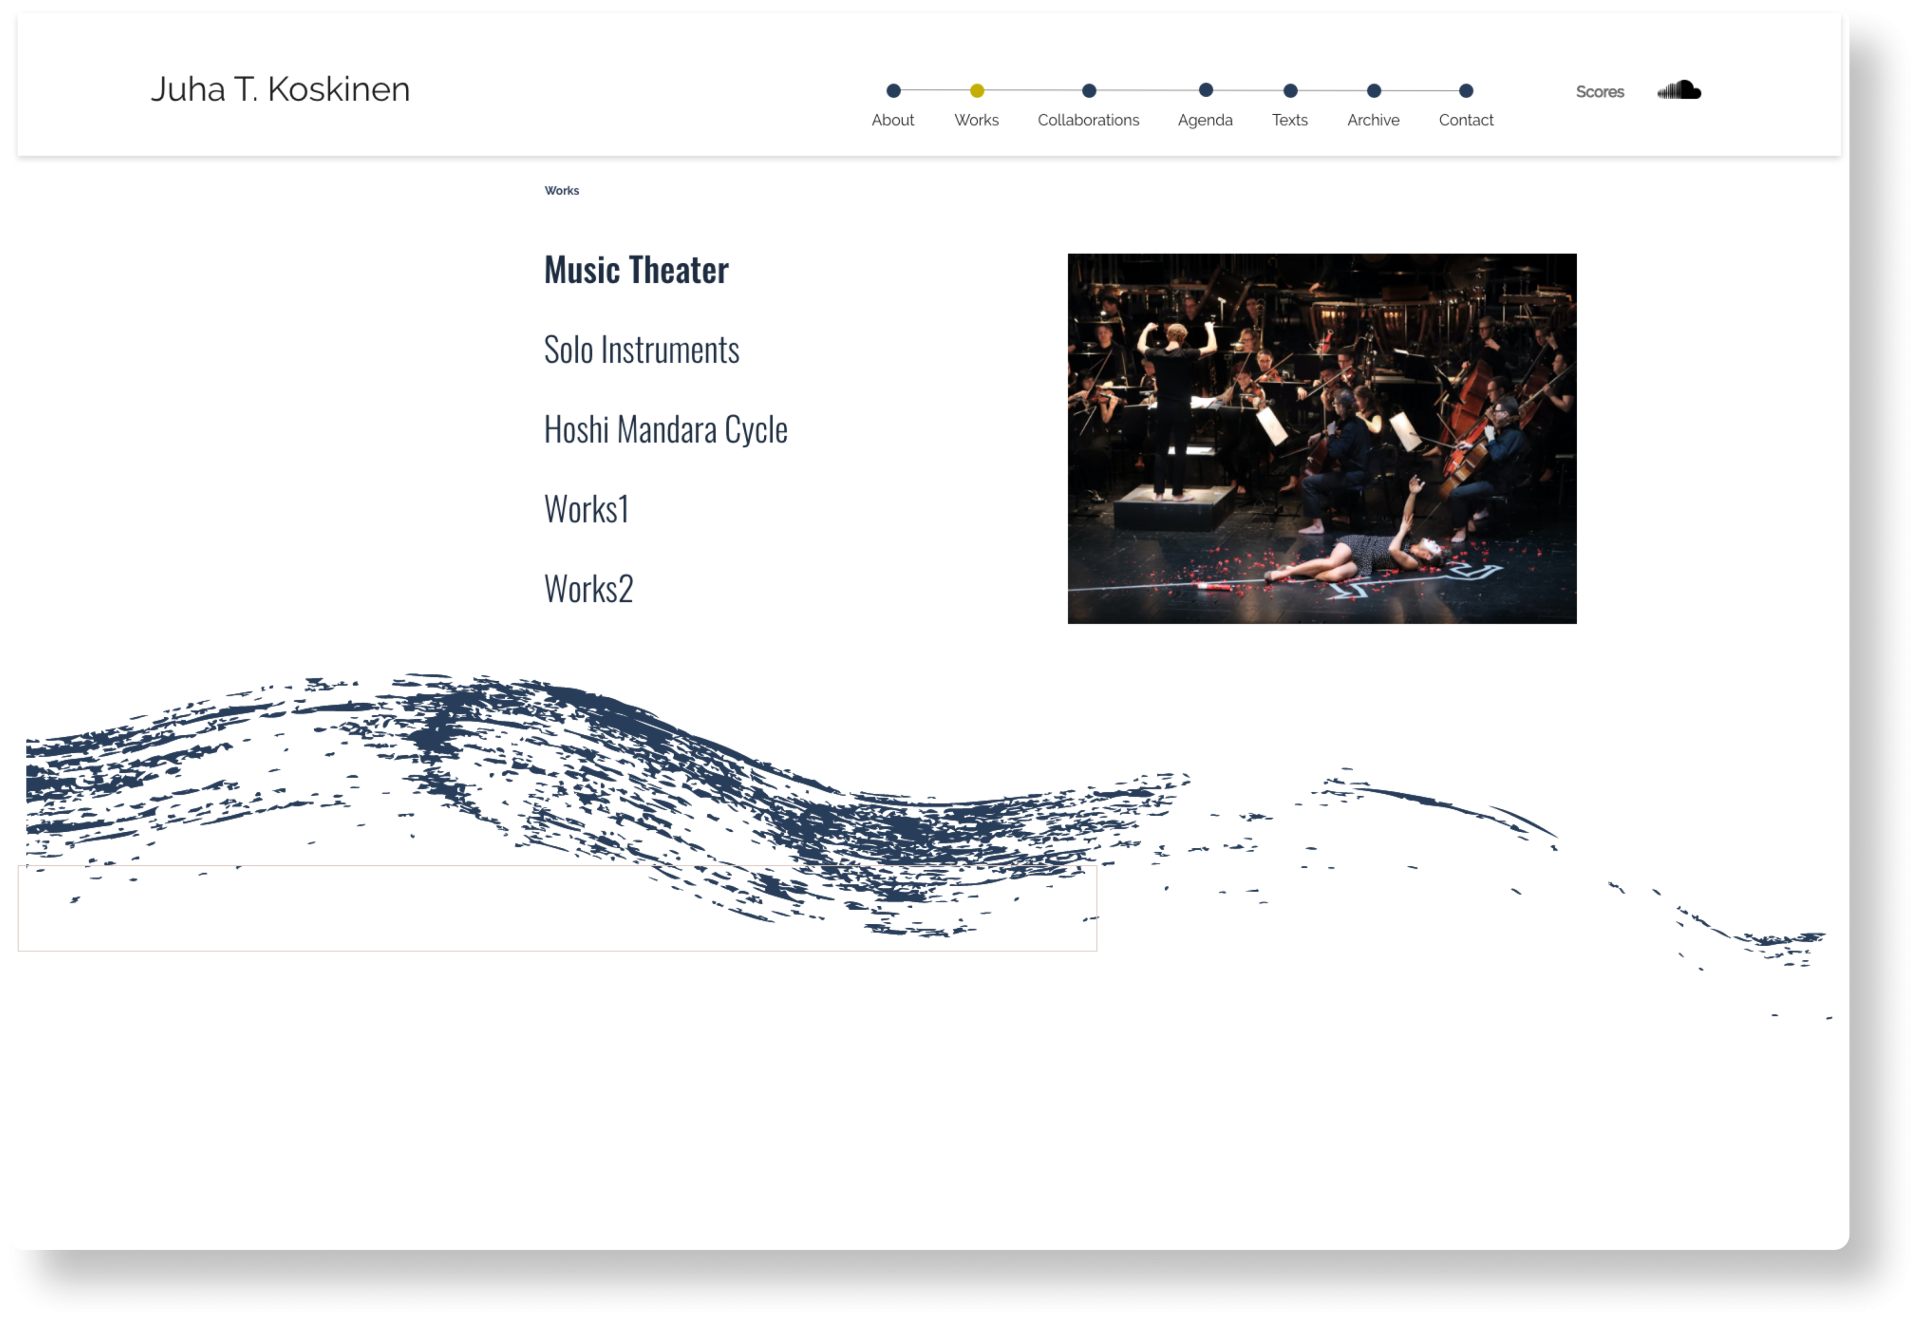Click the Works breadcrumb text
This screenshot has height=1322, width=1920.
click(562, 191)
